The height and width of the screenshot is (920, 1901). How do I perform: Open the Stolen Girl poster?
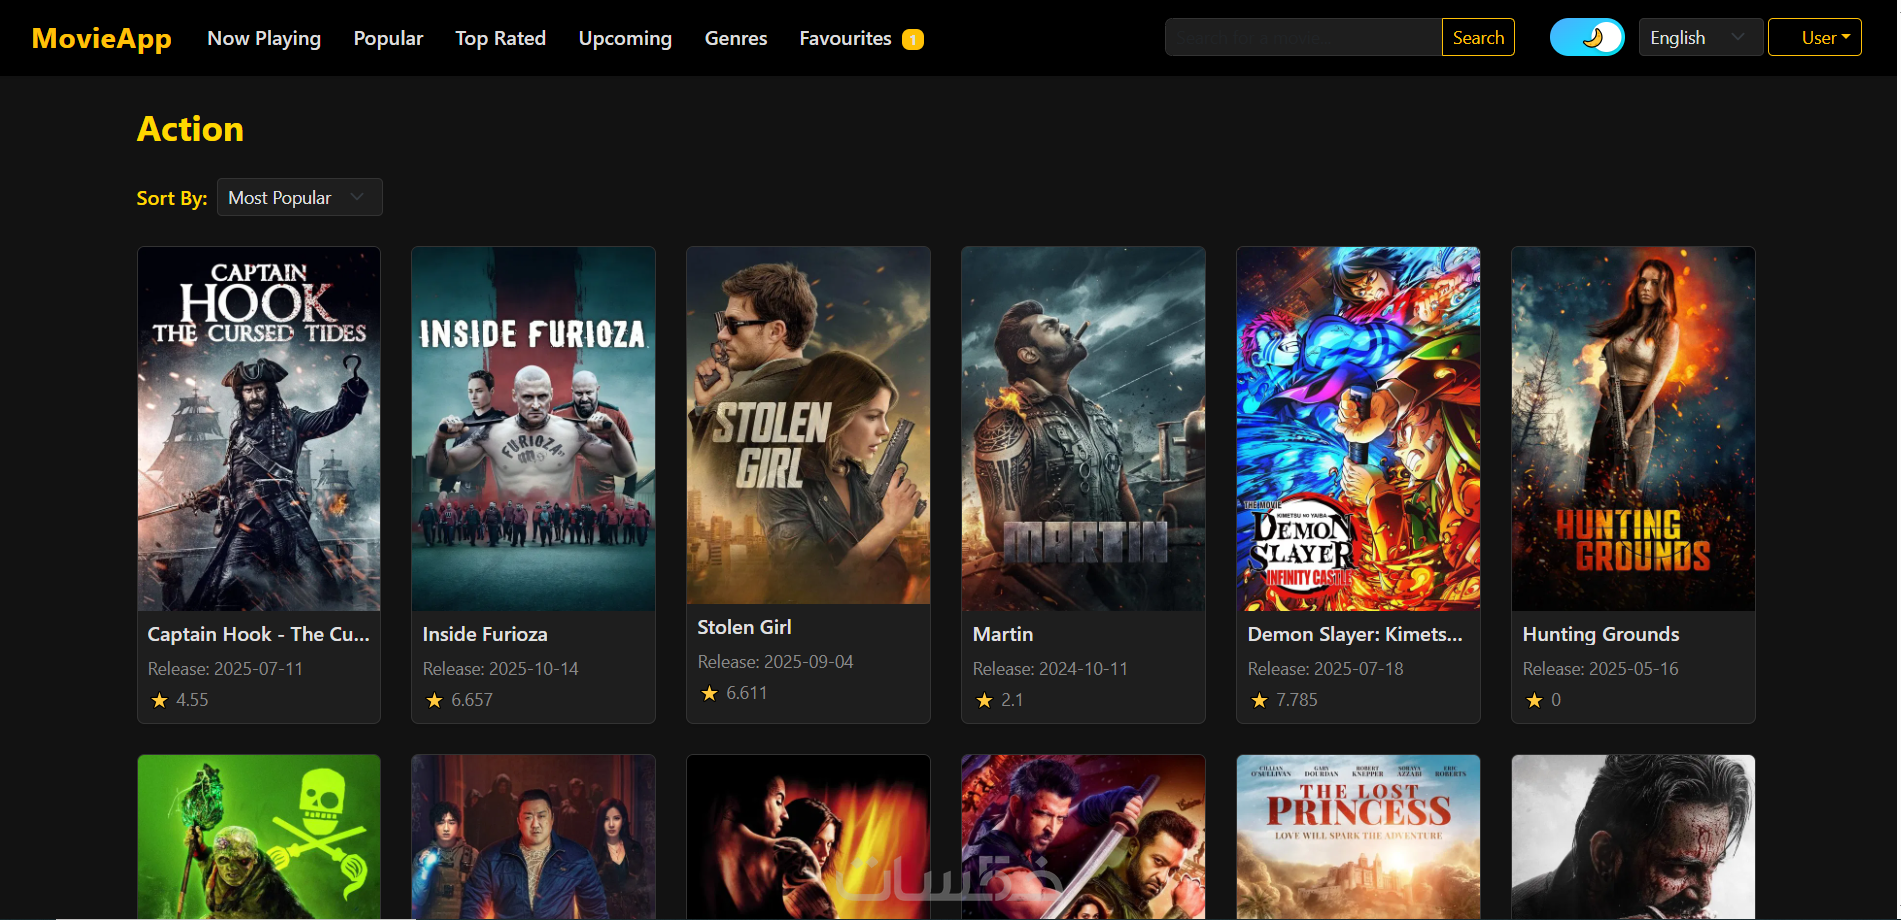[808, 425]
